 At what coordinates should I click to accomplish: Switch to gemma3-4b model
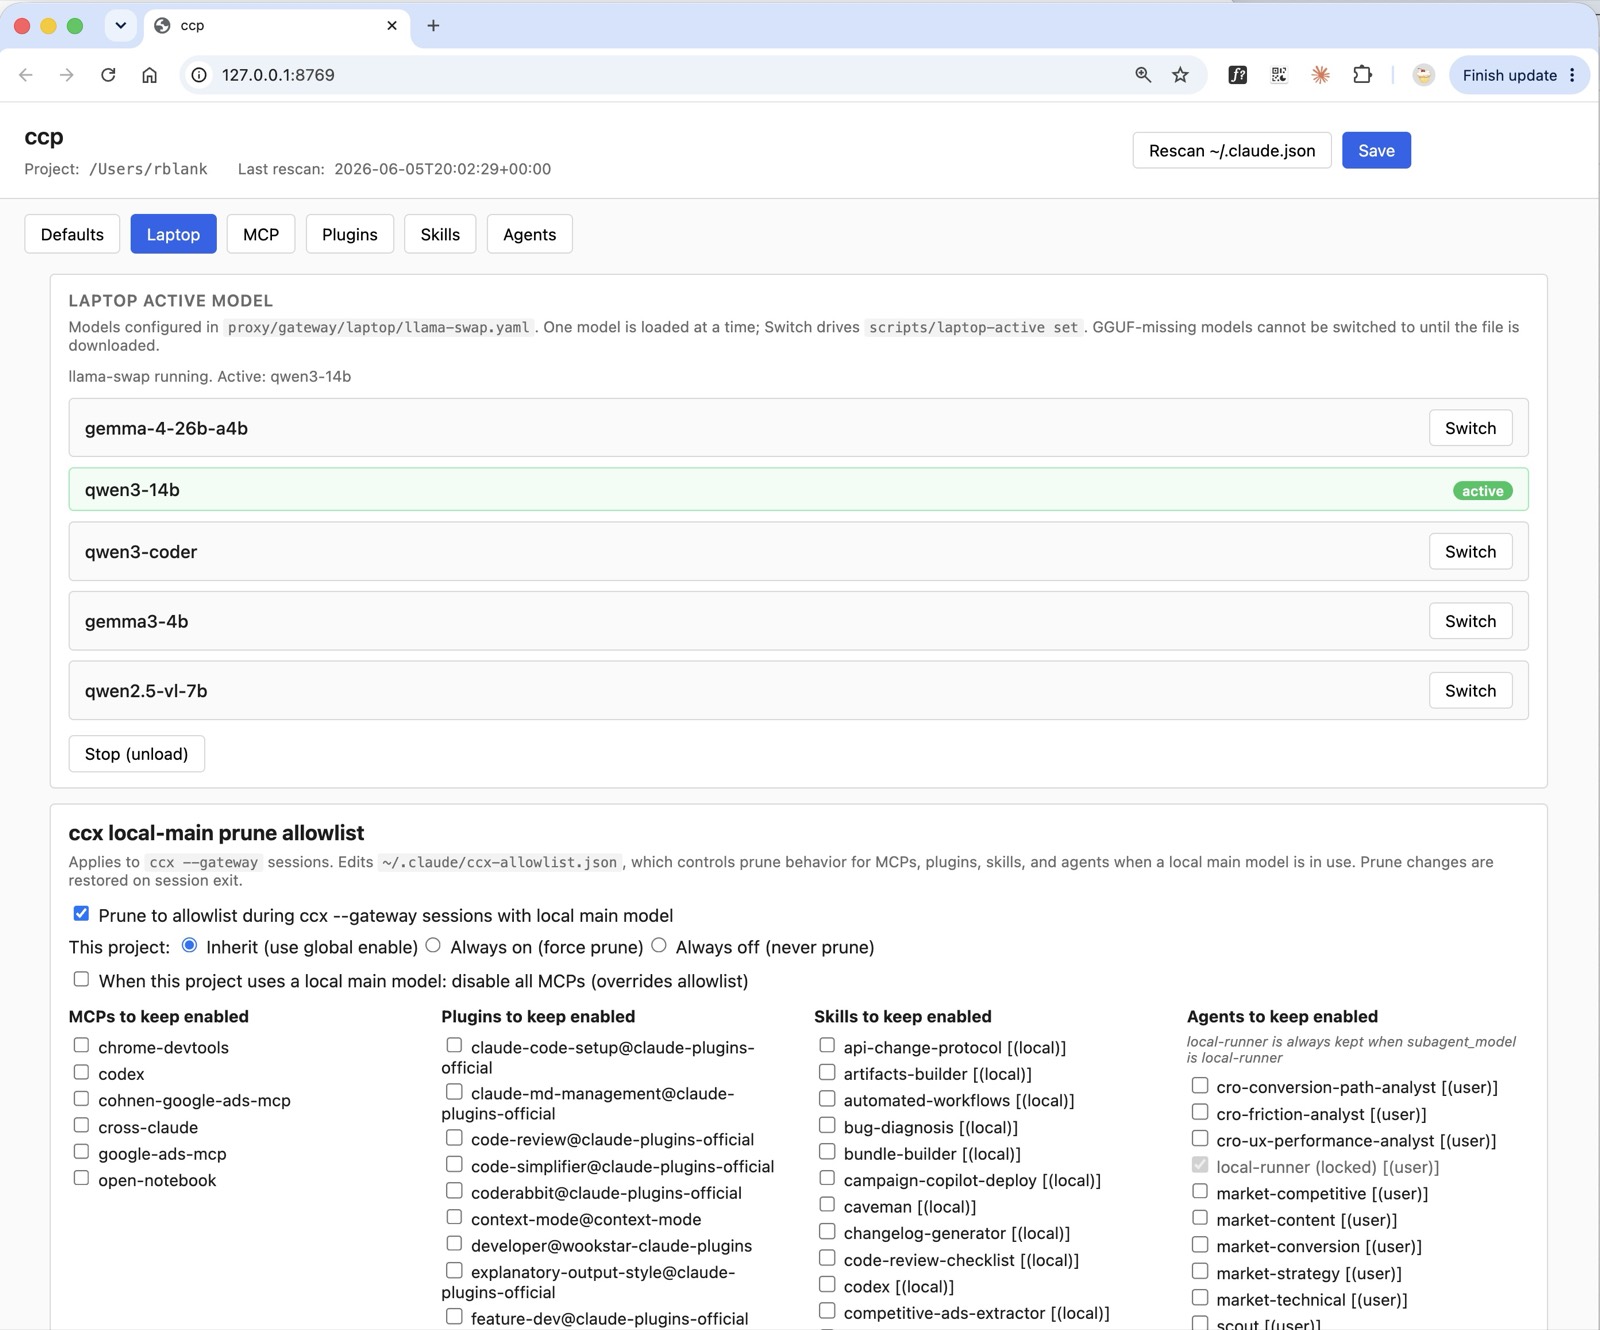click(1470, 621)
